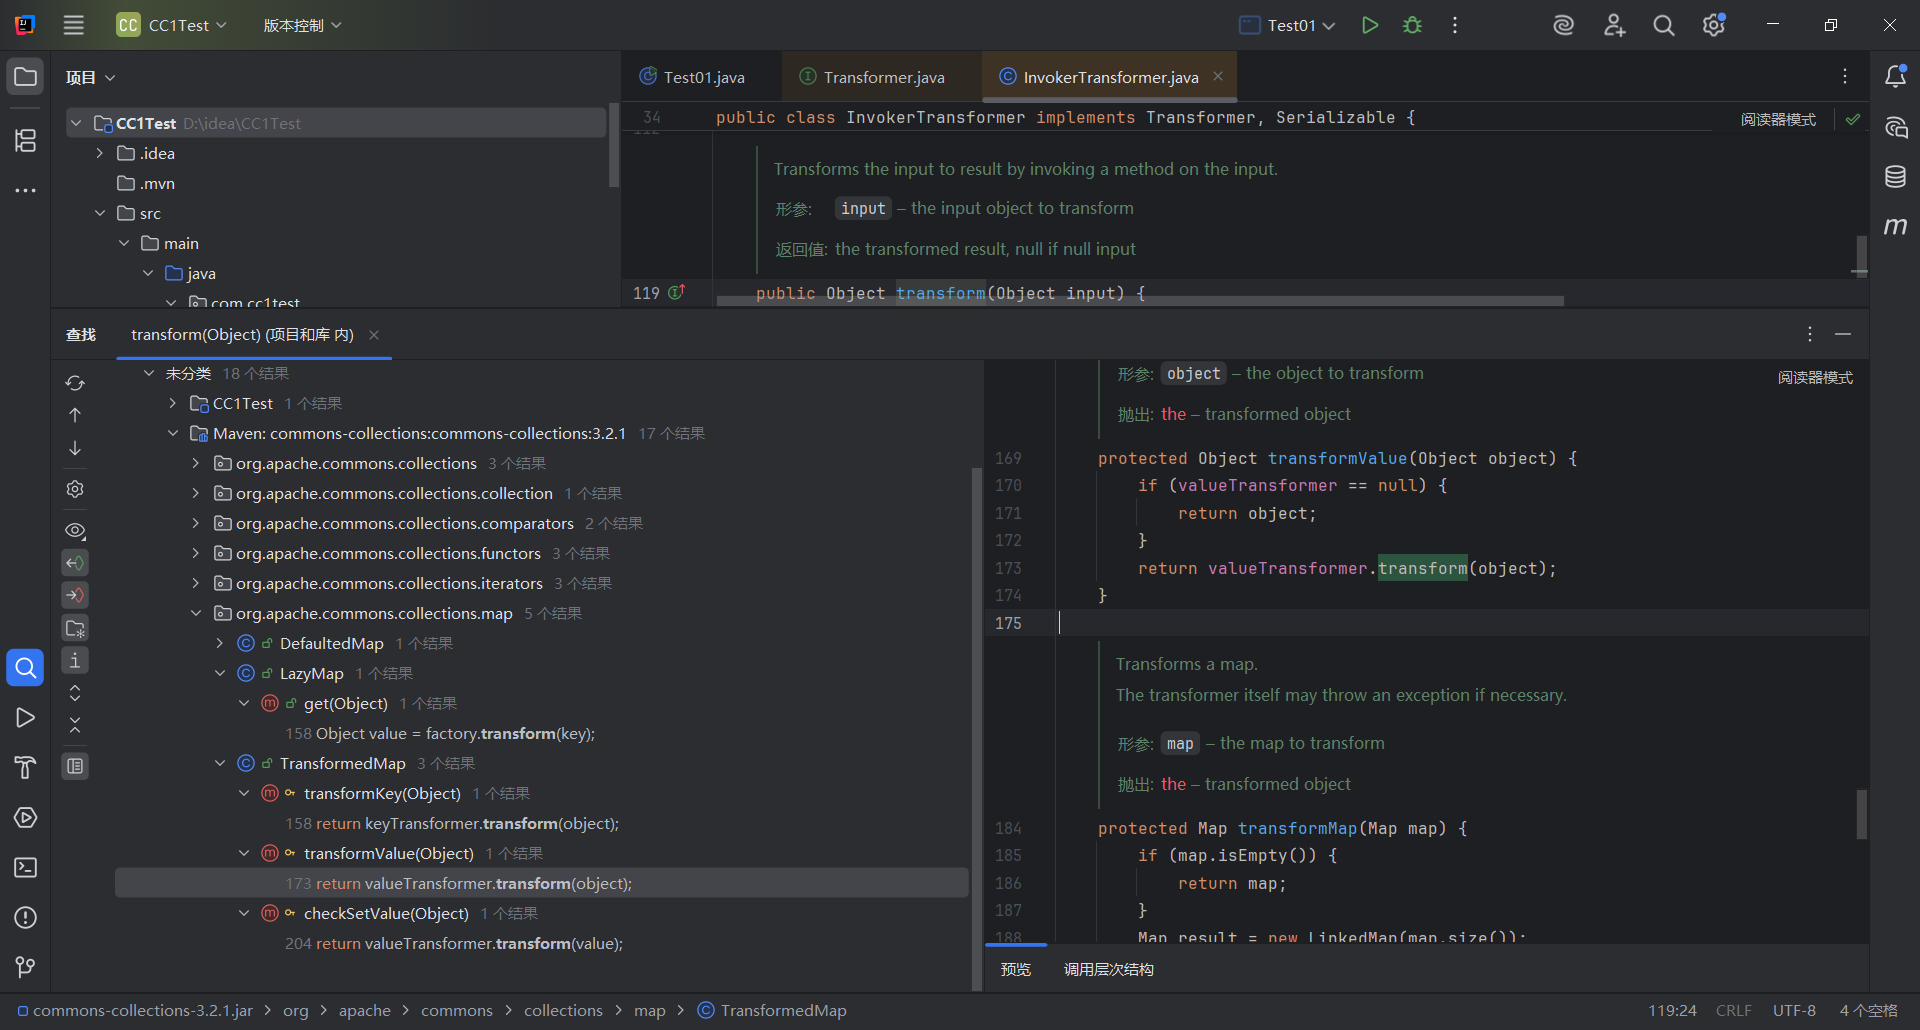Open the 版本控制 dropdown
Viewport: 1920px width, 1030px height.
302,25
